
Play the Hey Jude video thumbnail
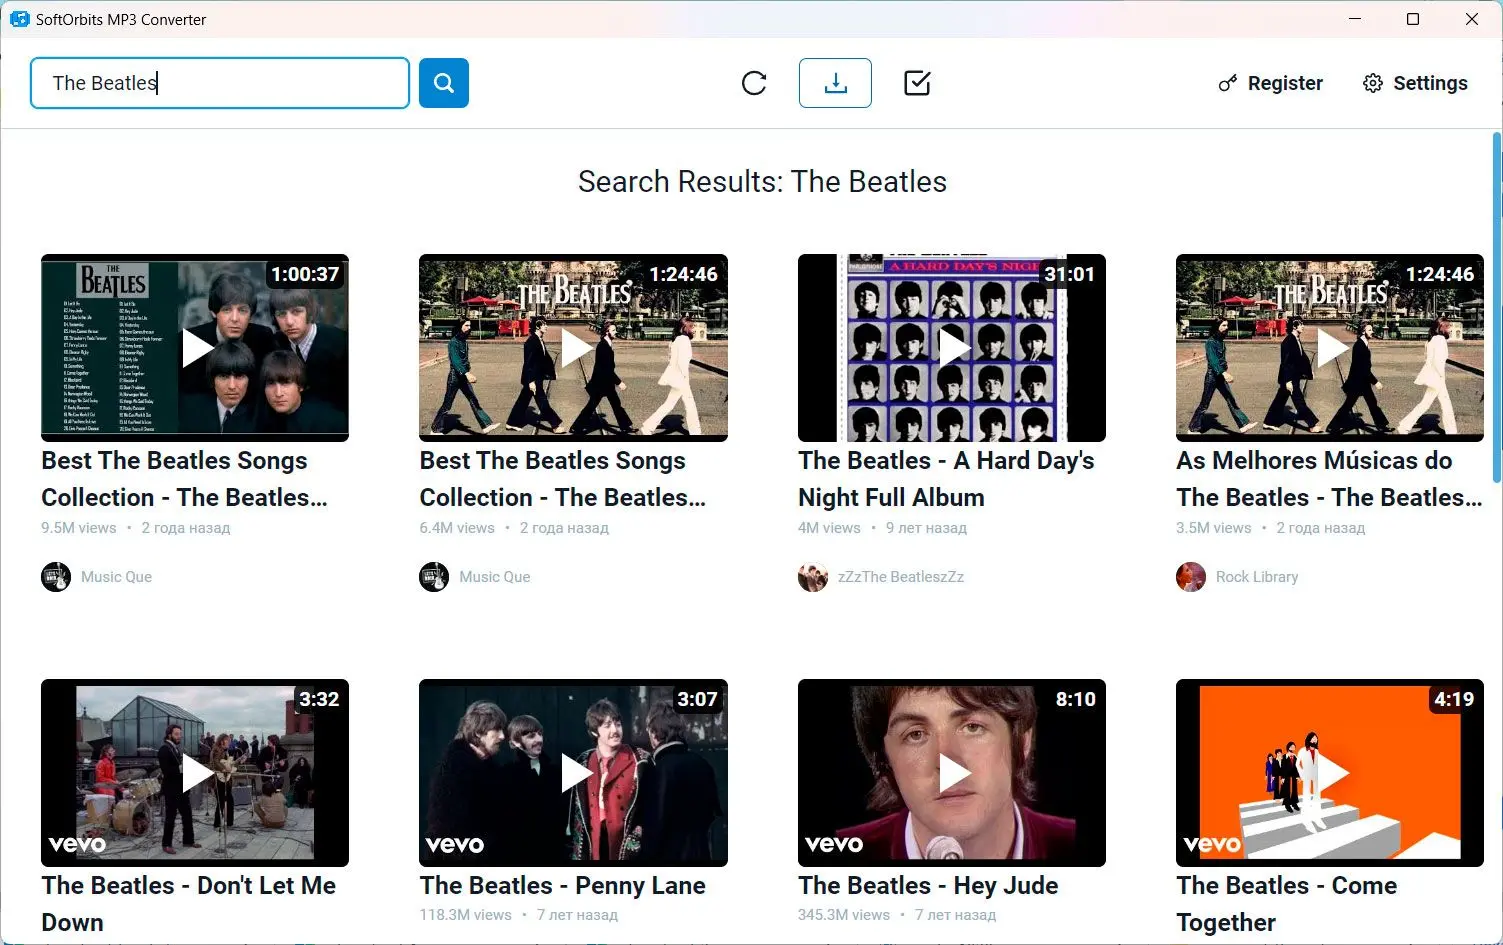[x=951, y=773]
